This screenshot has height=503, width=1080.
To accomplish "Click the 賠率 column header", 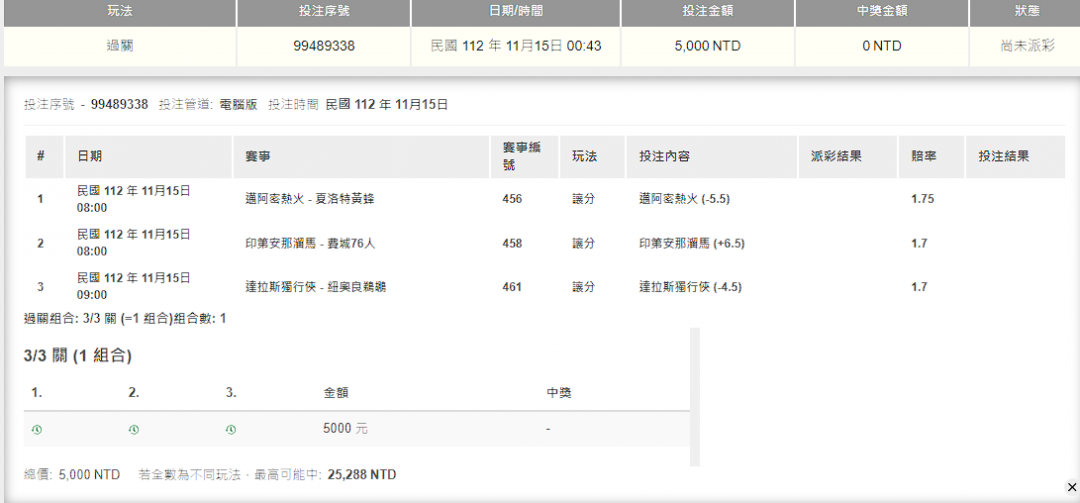I will 931,156.
